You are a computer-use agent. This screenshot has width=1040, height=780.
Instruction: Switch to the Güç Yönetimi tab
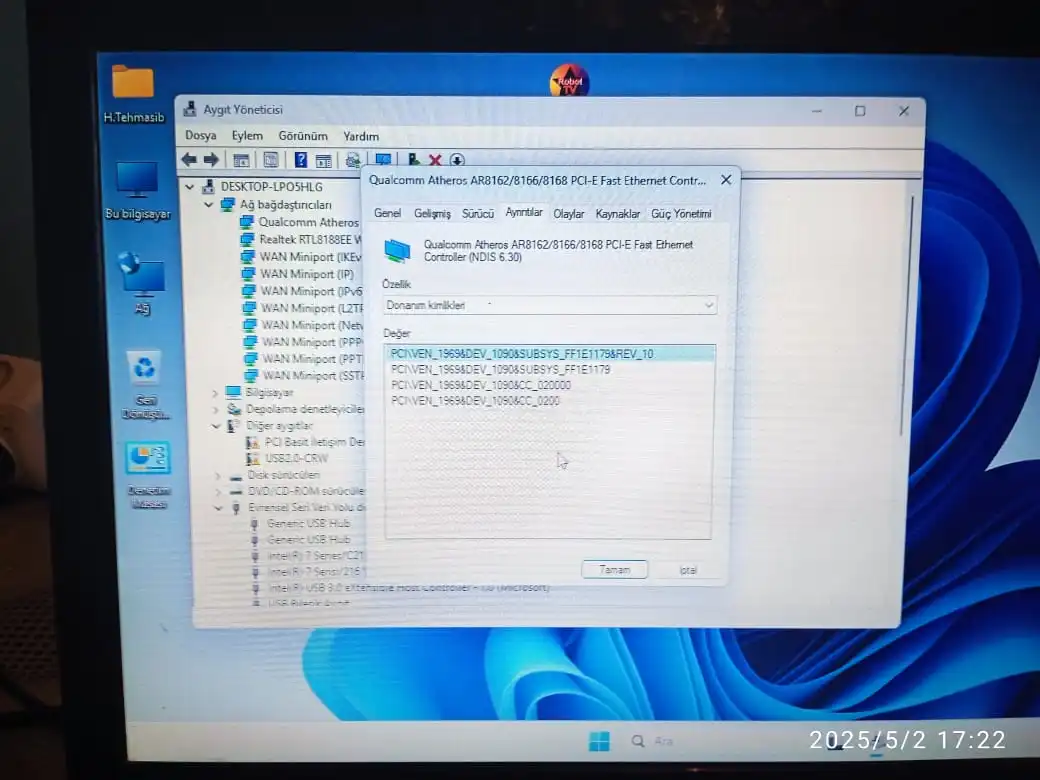tap(681, 214)
